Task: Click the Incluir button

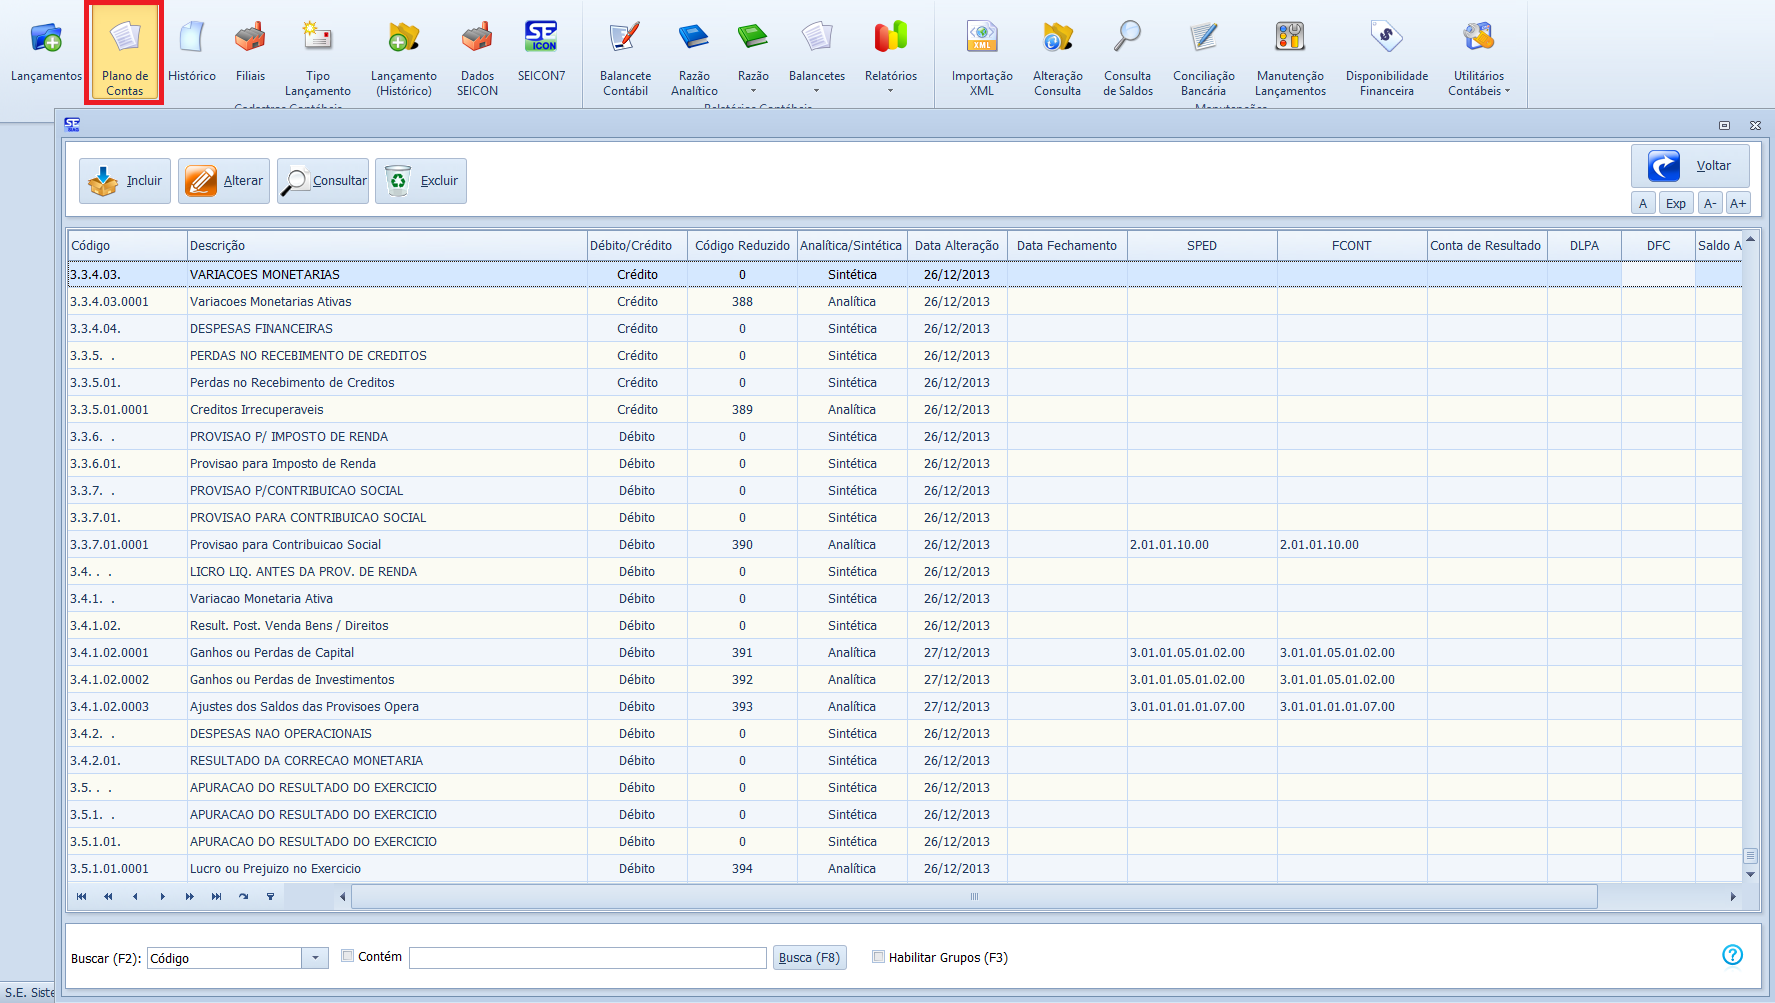Action: (125, 181)
